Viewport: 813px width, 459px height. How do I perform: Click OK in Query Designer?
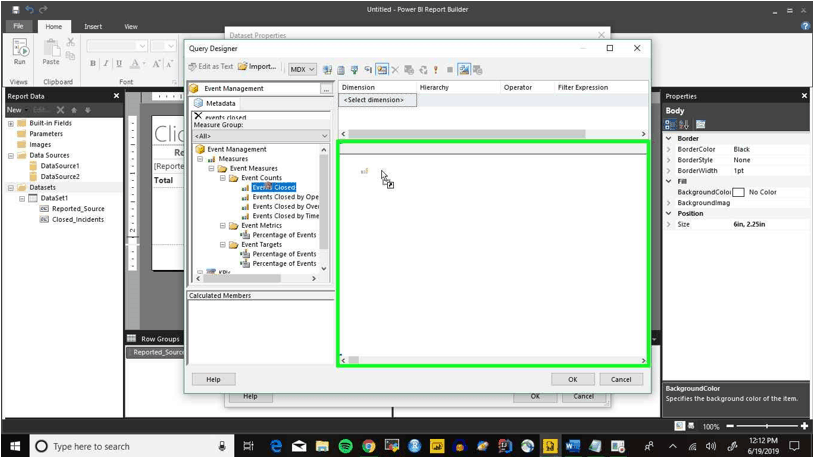click(x=572, y=379)
